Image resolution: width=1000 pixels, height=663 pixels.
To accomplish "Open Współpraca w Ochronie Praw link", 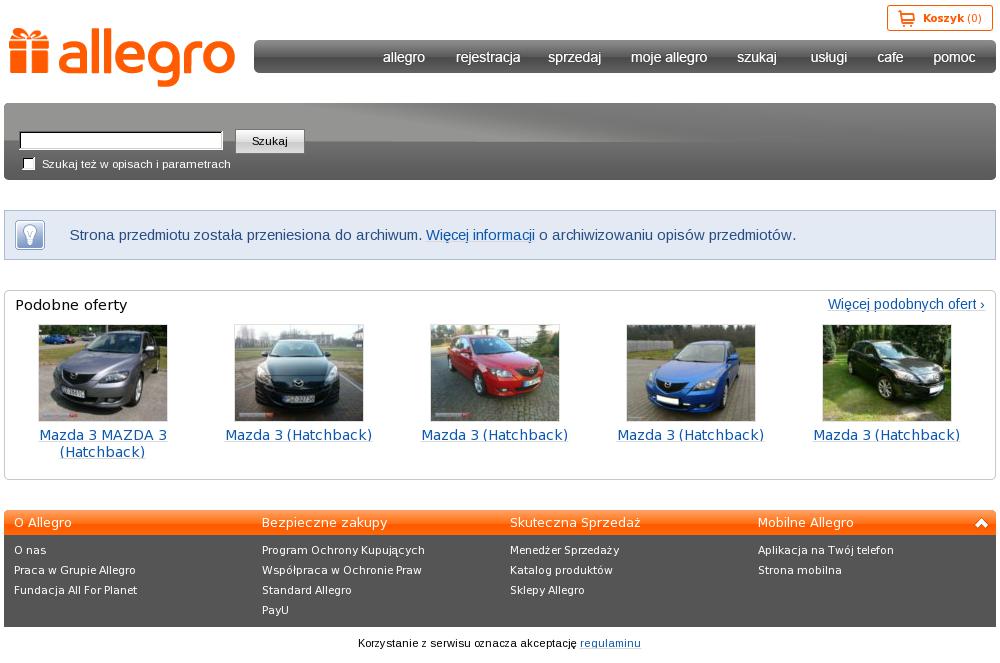I will pos(342,571).
